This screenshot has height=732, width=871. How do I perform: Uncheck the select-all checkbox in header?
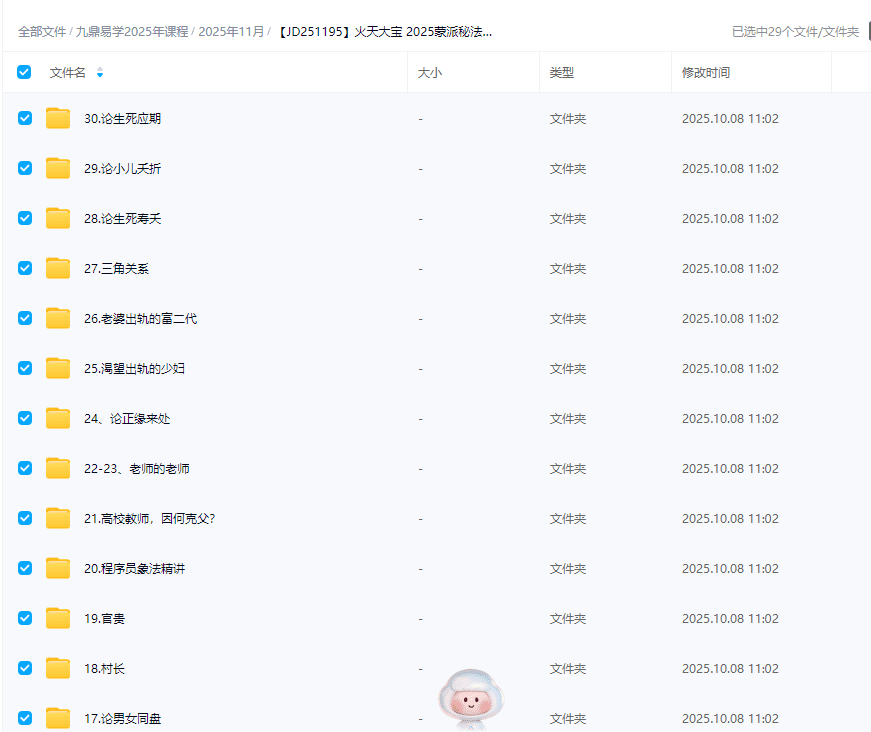24,72
